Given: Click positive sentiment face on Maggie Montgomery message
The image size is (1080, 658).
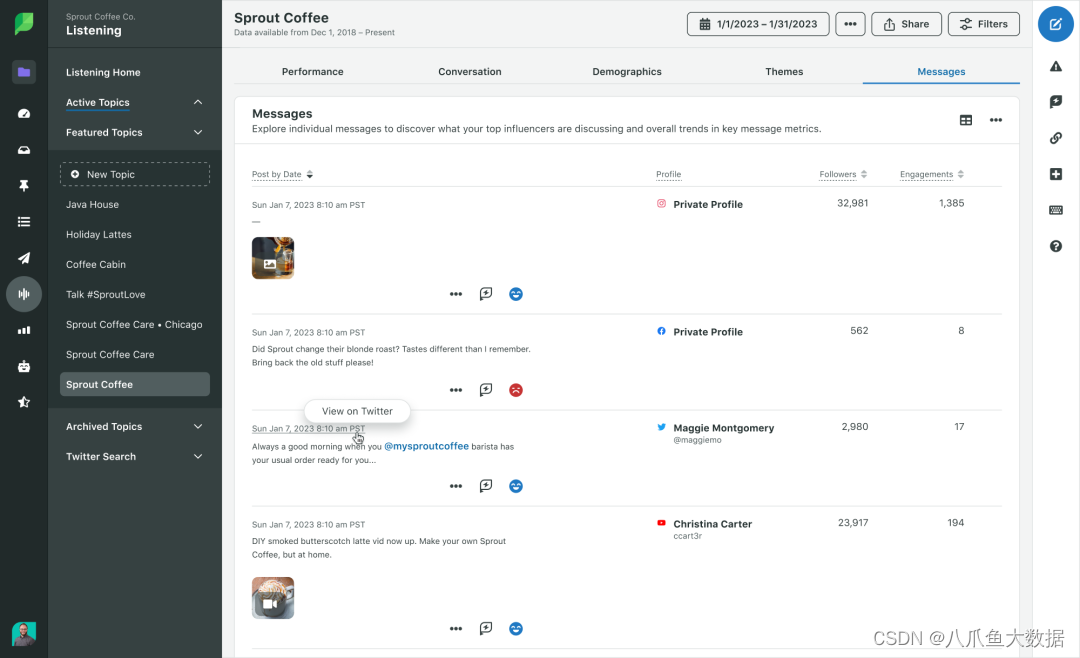Looking at the screenshot, I should (x=516, y=486).
